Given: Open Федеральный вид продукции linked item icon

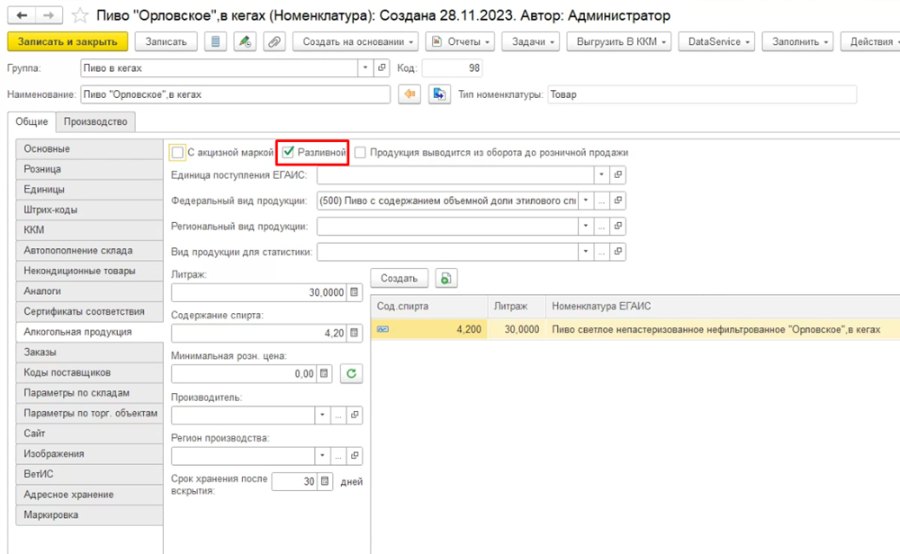Looking at the screenshot, I should (x=618, y=200).
